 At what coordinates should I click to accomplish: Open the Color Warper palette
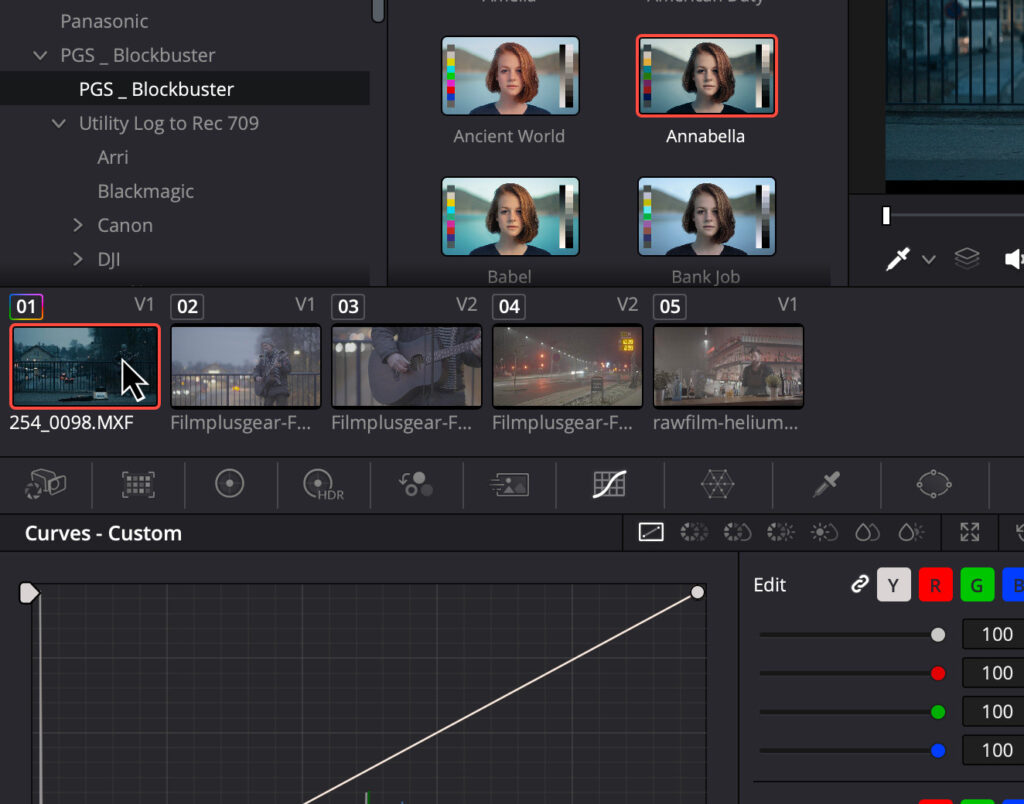coord(716,485)
